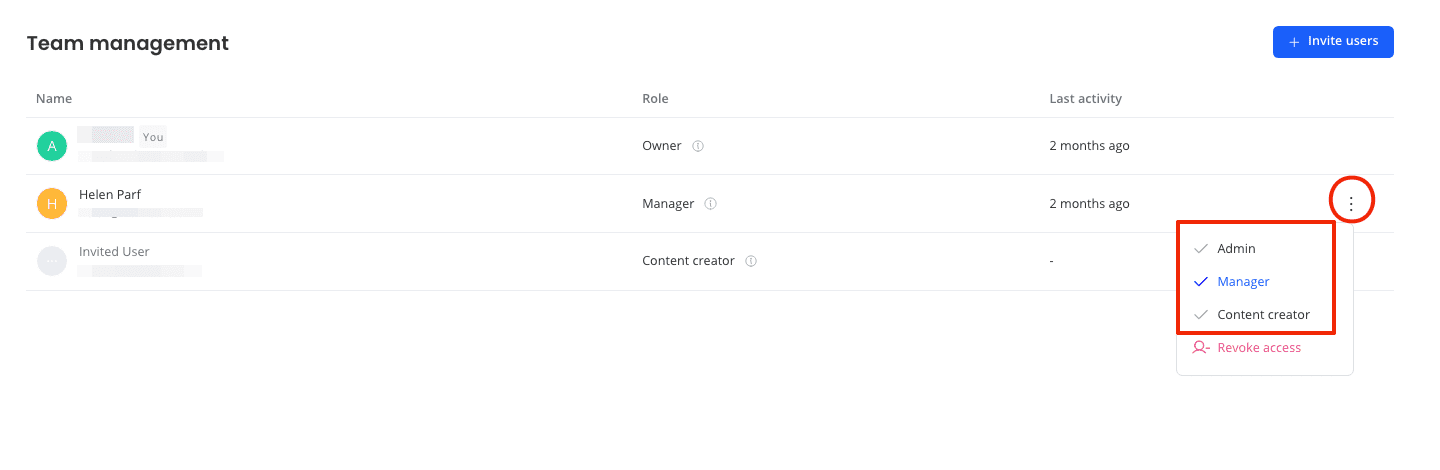1440x470 pixels.
Task: Click the info icon beside Content creator
Action: click(x=751, y=261)
